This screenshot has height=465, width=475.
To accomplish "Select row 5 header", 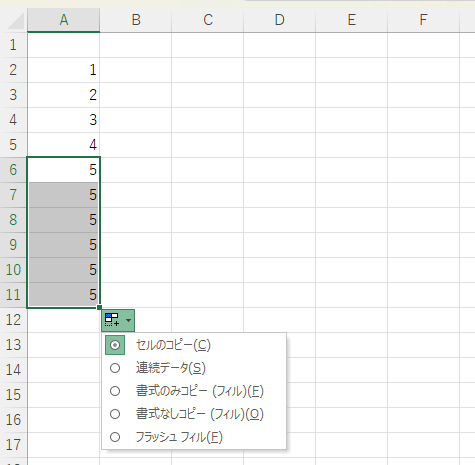I will pyautogui.click(x=13, y=145).
